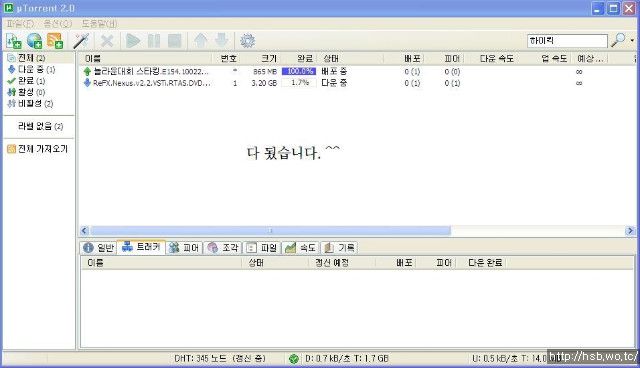640x368 pixels.
Task: Click the Pause torrent icon
Action: click(x=154, y=41)
